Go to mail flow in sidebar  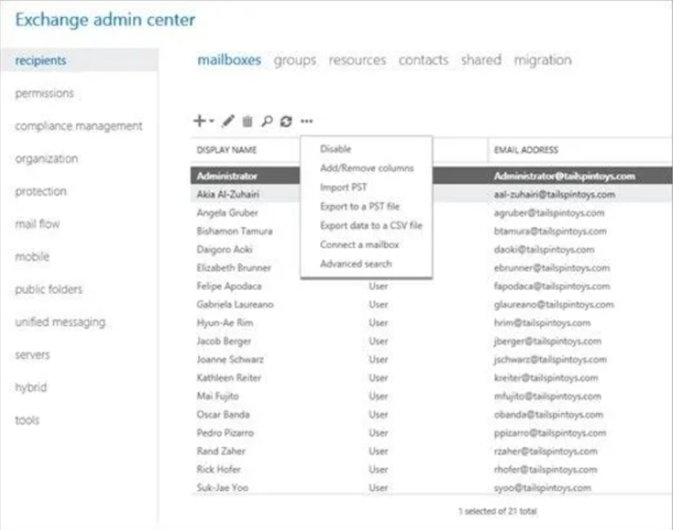(x=37, y=224)
